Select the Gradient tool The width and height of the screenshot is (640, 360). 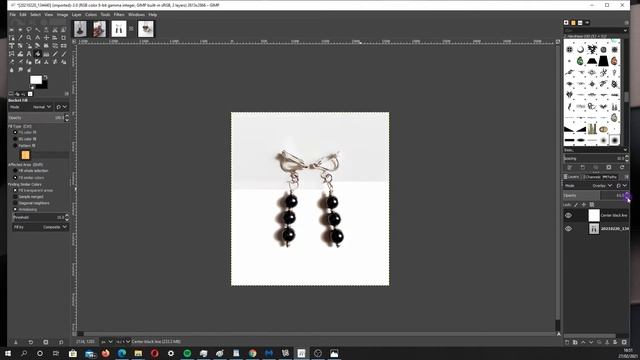(x=46, y=53)
